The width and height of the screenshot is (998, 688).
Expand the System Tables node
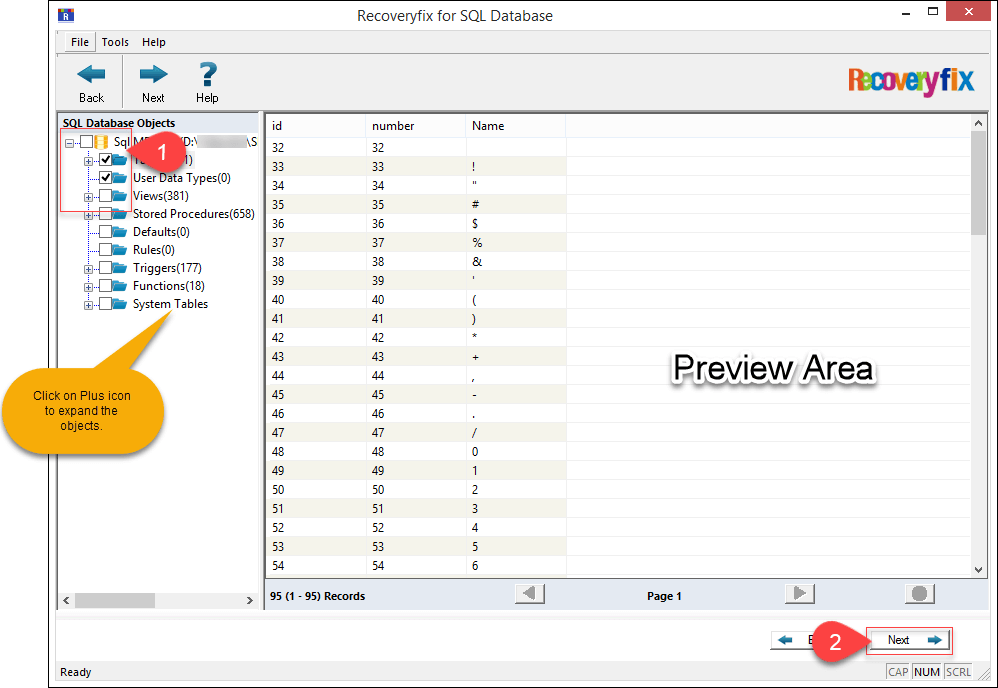pos(88,305)
